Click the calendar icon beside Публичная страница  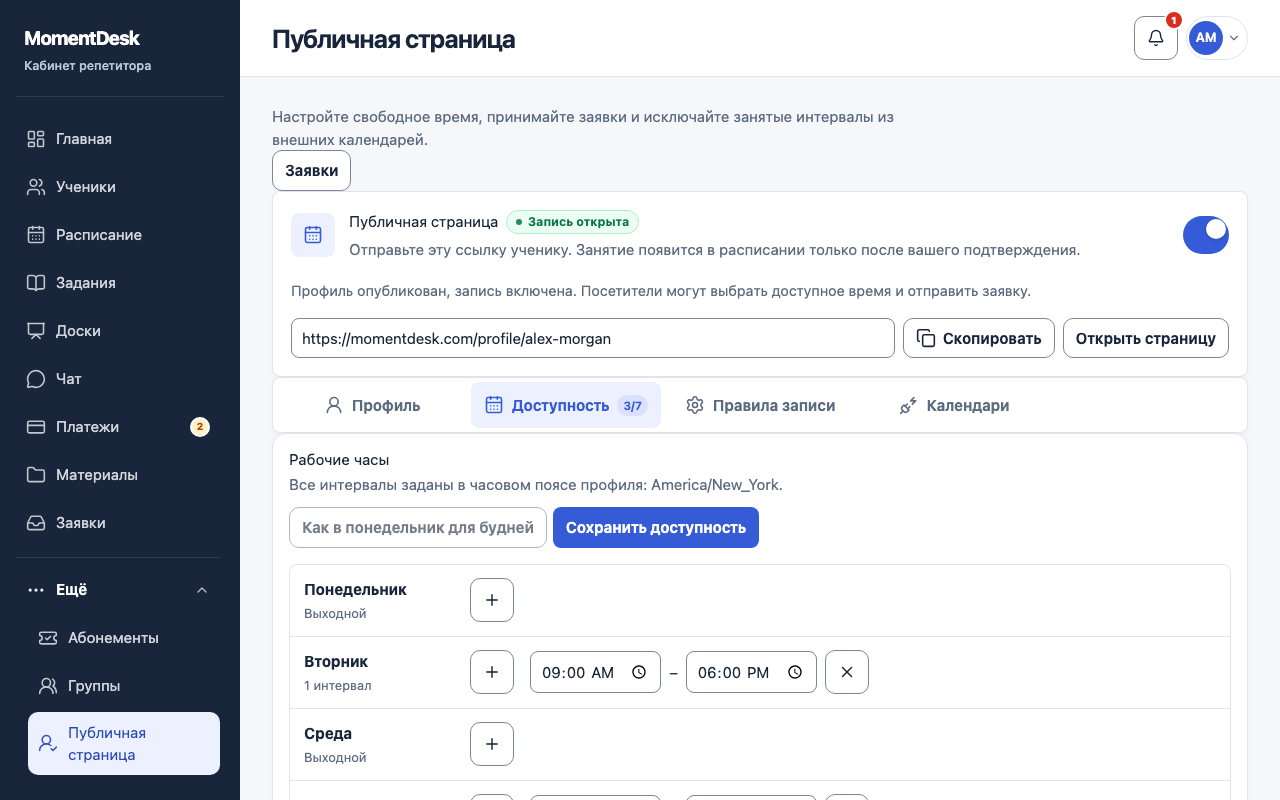coord(313,235)
